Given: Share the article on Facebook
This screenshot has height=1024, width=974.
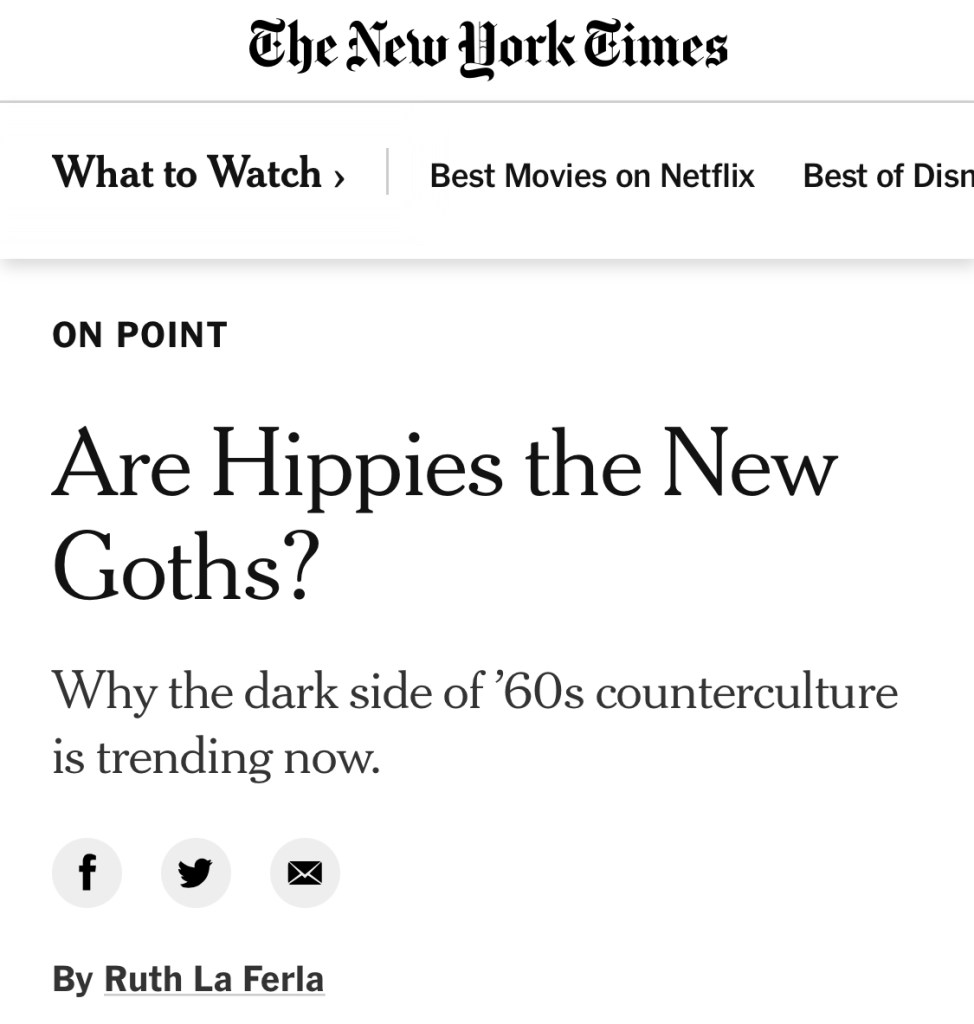Looking at the screenshot, I should coord(87,873).
